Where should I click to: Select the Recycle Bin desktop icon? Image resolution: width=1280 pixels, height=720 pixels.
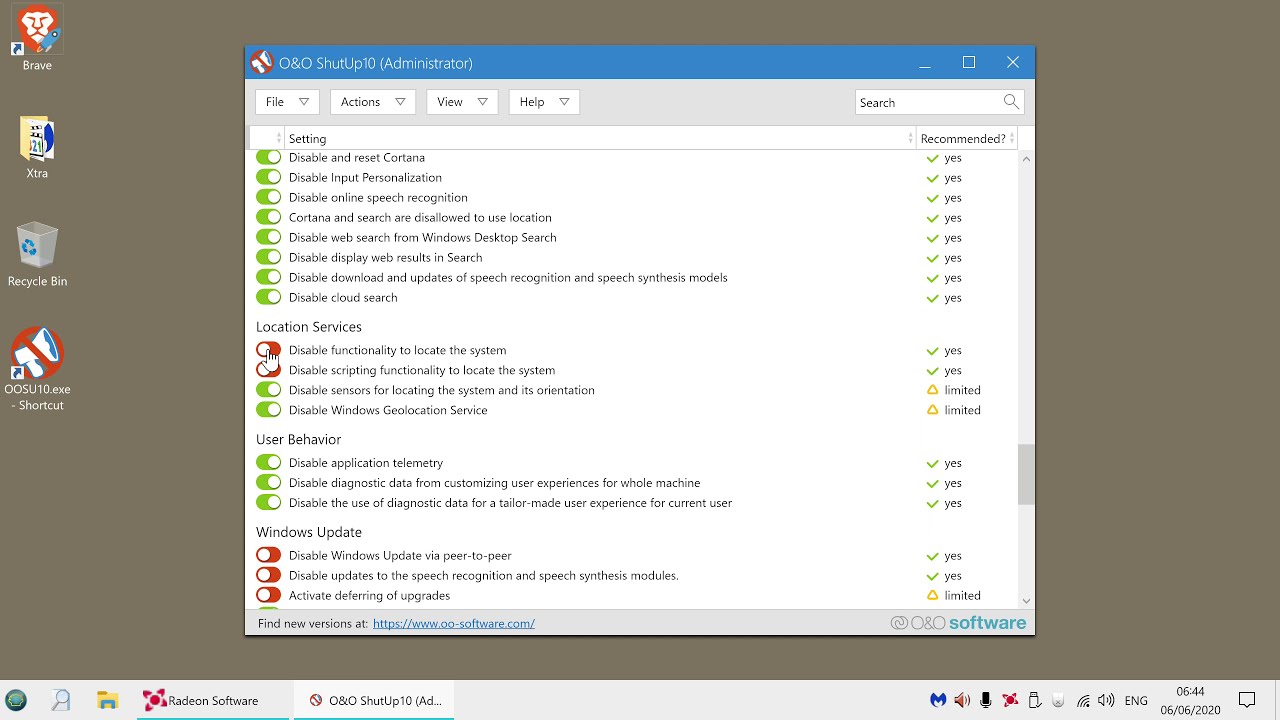coord(37,255)
